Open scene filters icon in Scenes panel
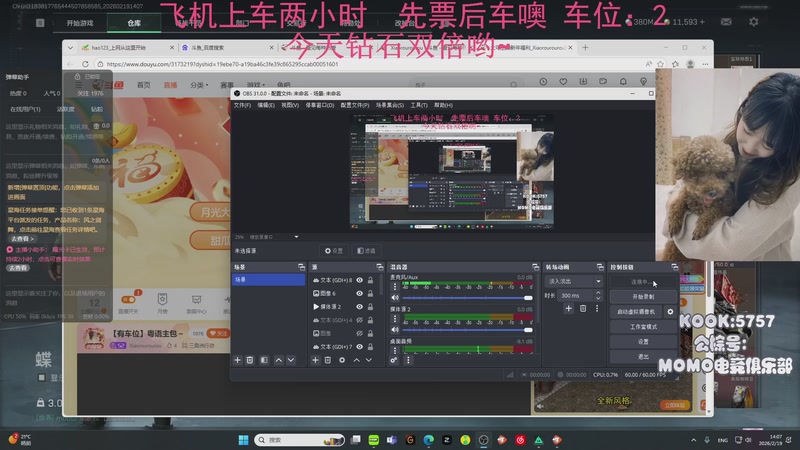The width and height of the screenshot is (800, 450). click(264, 360)
